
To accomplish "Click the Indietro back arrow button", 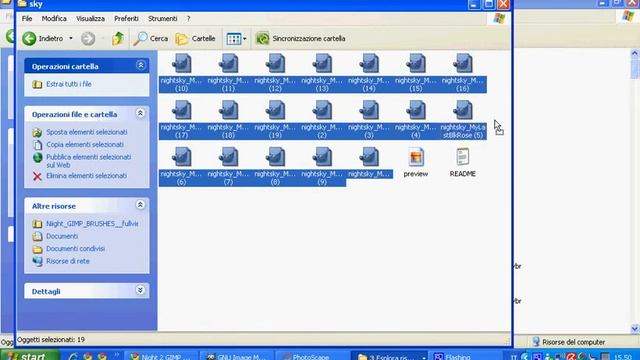I will tap(42, 38).
